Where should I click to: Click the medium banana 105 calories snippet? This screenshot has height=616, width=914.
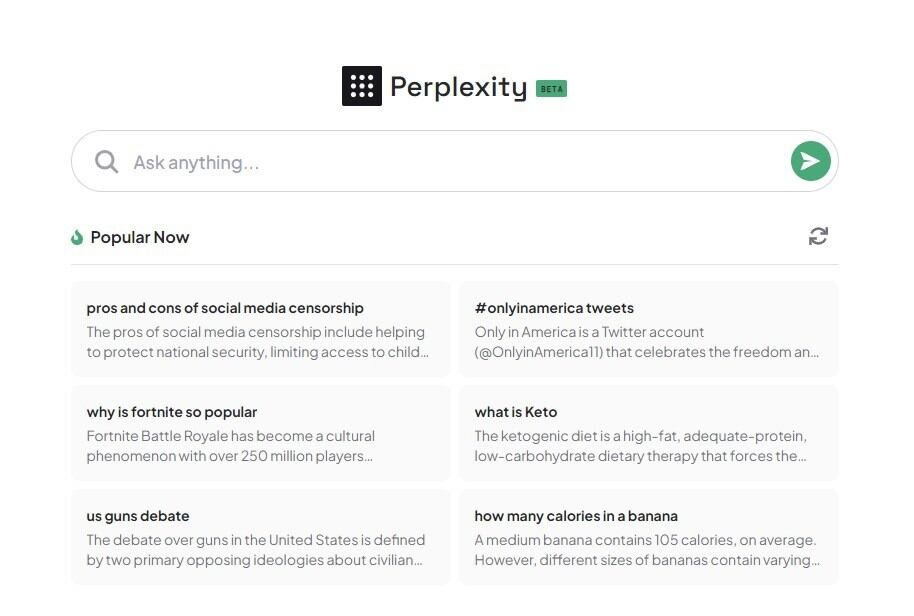point(646,550)
